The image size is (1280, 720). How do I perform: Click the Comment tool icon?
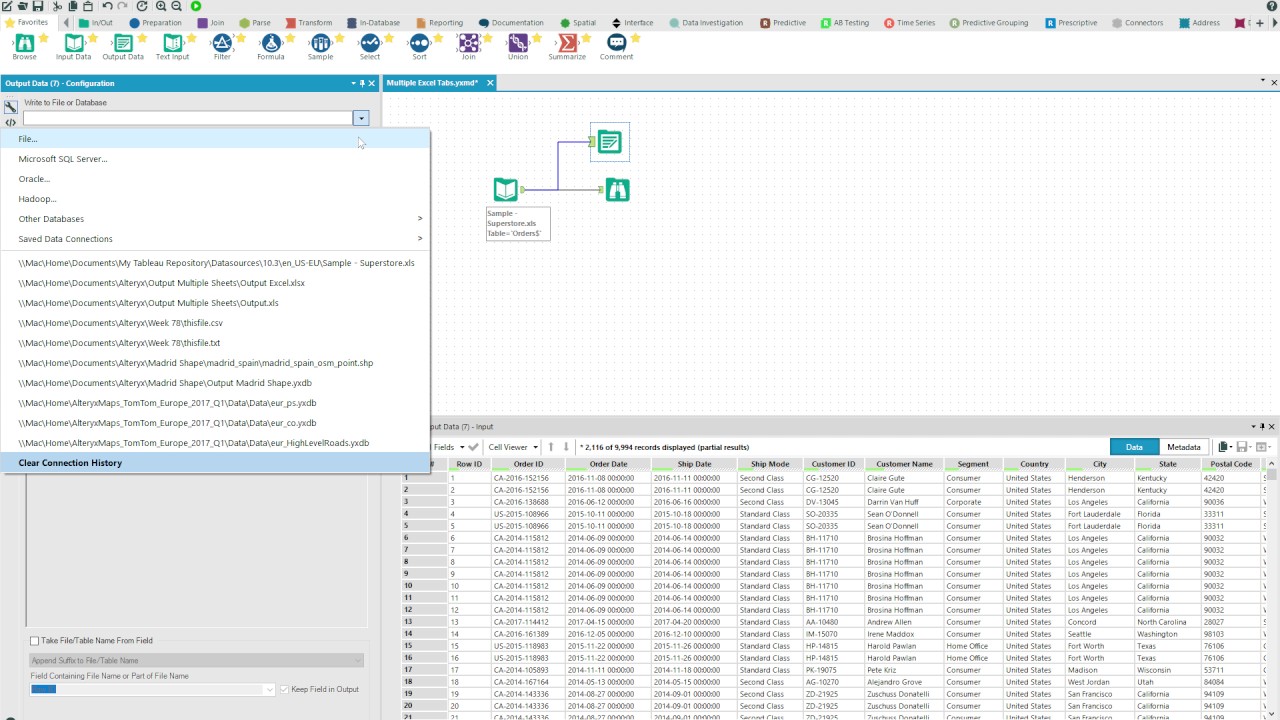click(x=616, y=42)
